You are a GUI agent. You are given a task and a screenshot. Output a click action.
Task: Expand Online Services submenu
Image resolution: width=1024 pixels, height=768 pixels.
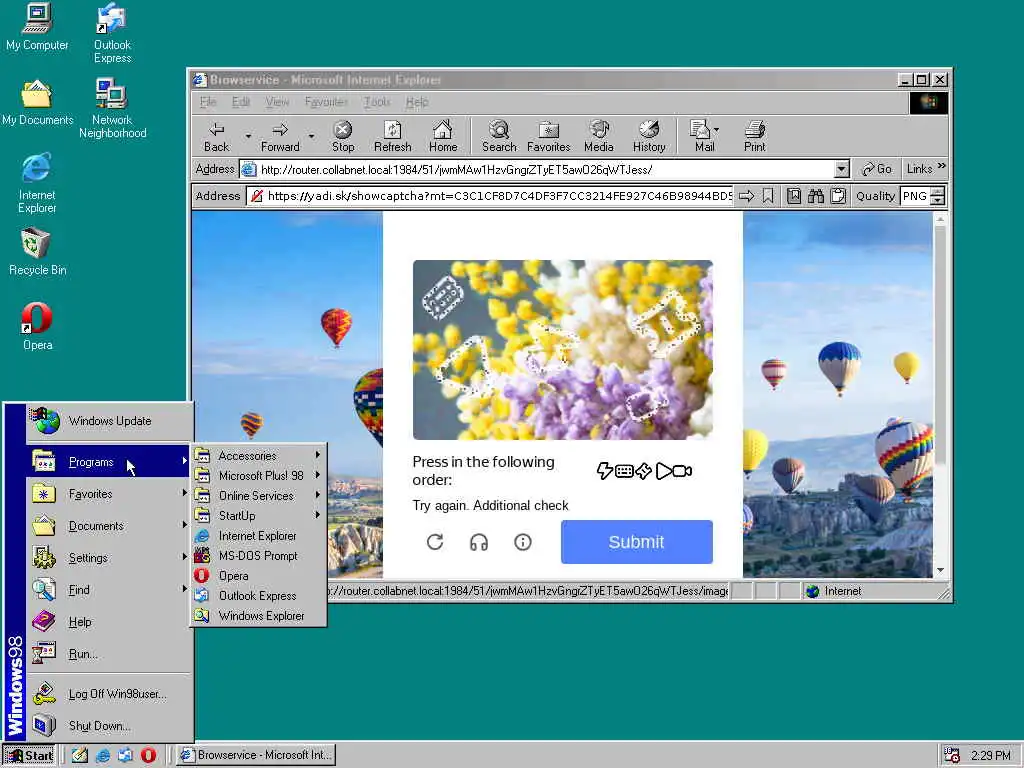click(259, 496)
